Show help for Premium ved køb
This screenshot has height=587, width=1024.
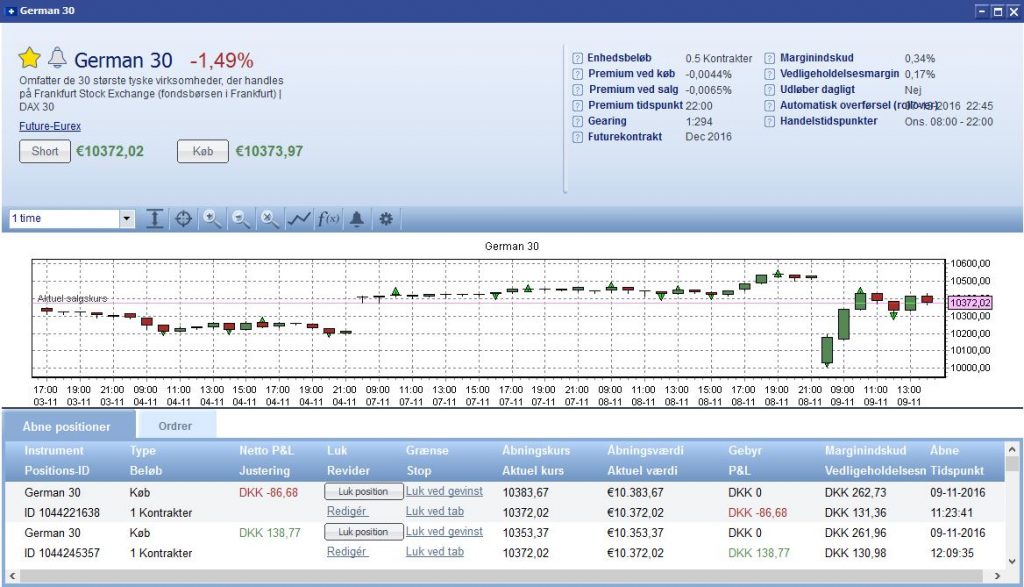pos(577,74)
